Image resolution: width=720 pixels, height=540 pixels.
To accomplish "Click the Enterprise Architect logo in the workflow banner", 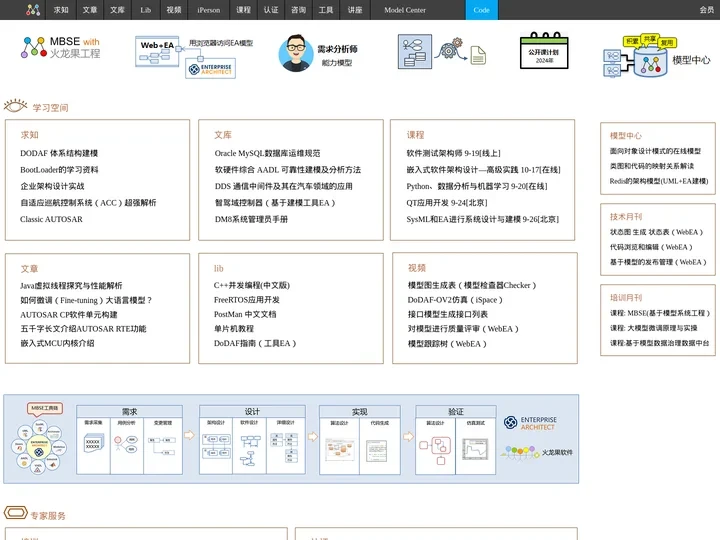I will [530, 423].
